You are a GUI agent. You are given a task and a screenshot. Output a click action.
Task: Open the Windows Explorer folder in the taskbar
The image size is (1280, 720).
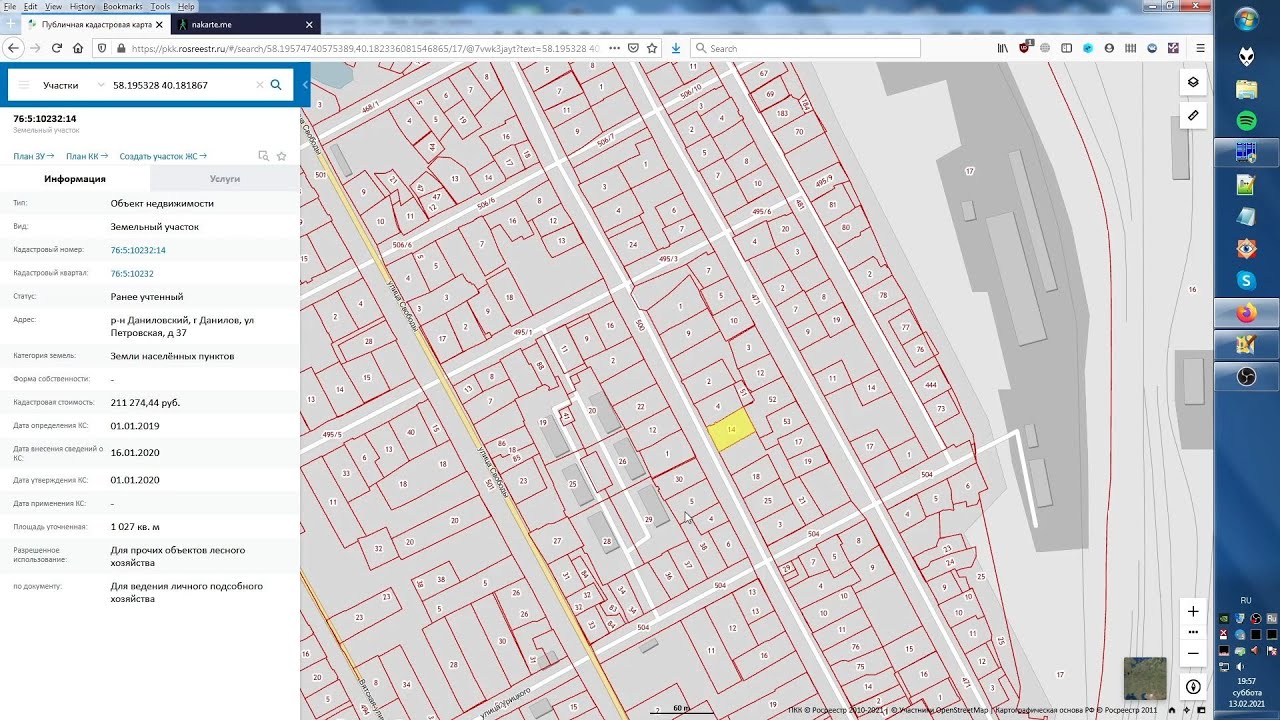[1246, 89]
